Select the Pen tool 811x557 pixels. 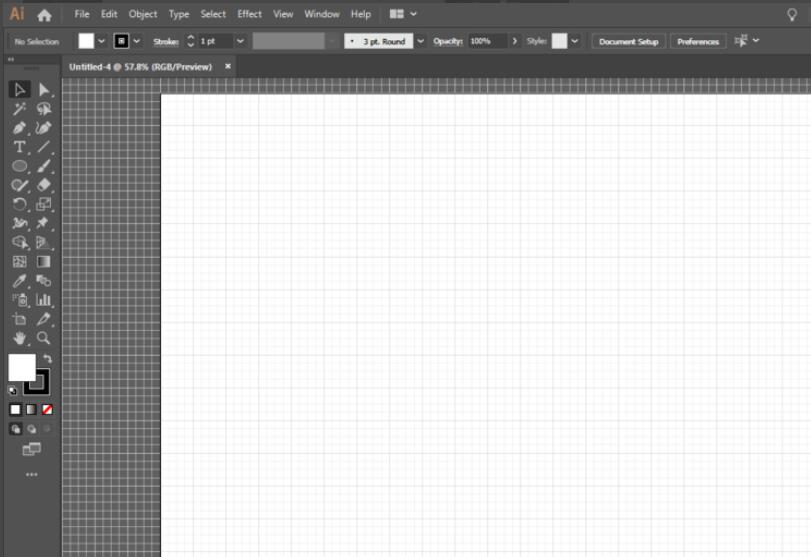tap(20, 128)
